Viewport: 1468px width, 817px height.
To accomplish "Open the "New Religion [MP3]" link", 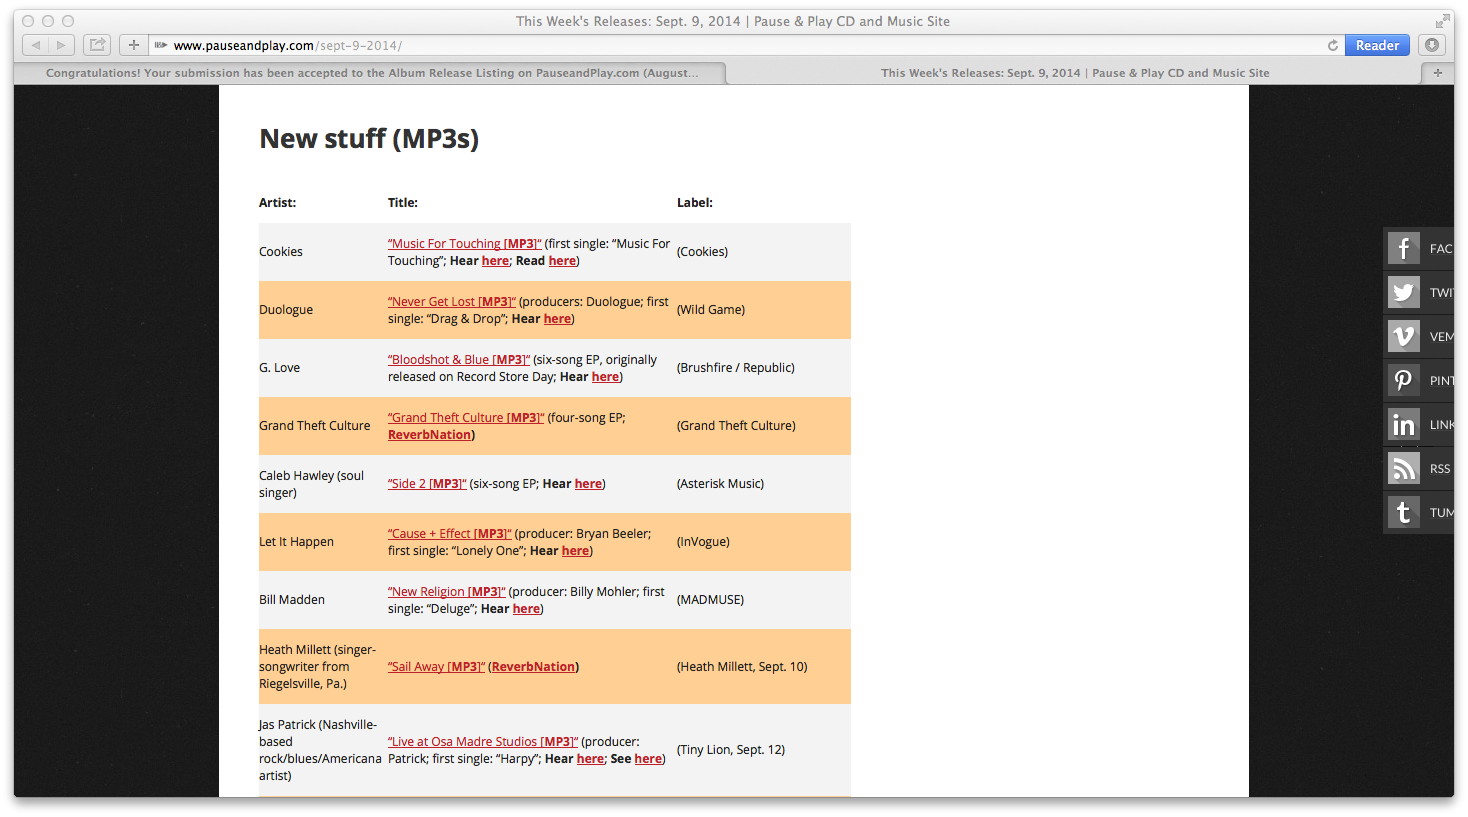I will 447,591.
